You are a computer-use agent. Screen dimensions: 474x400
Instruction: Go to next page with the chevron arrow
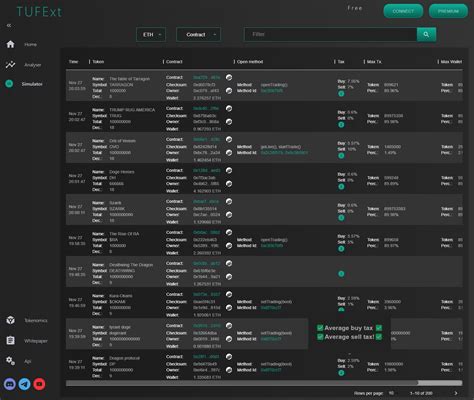click(456, 393)
